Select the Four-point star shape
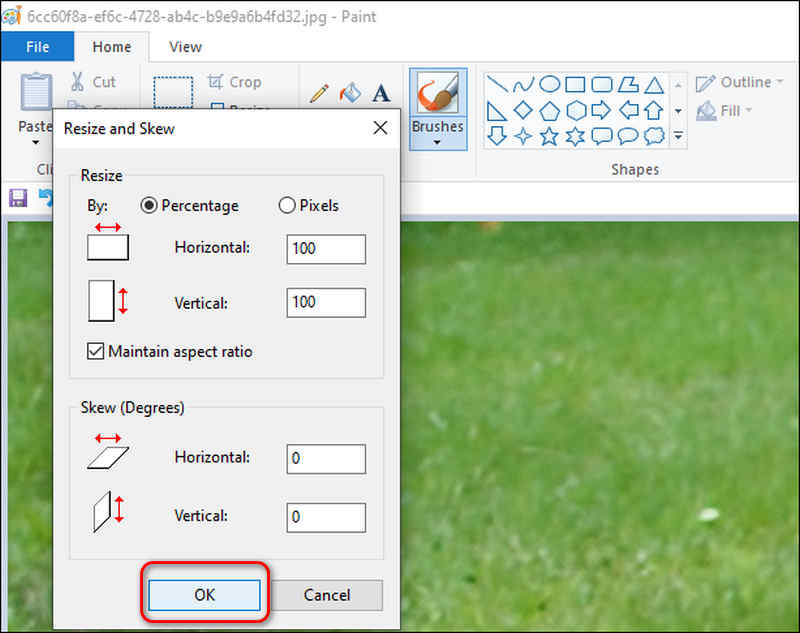Screen dimensions: 800x633 523,136
